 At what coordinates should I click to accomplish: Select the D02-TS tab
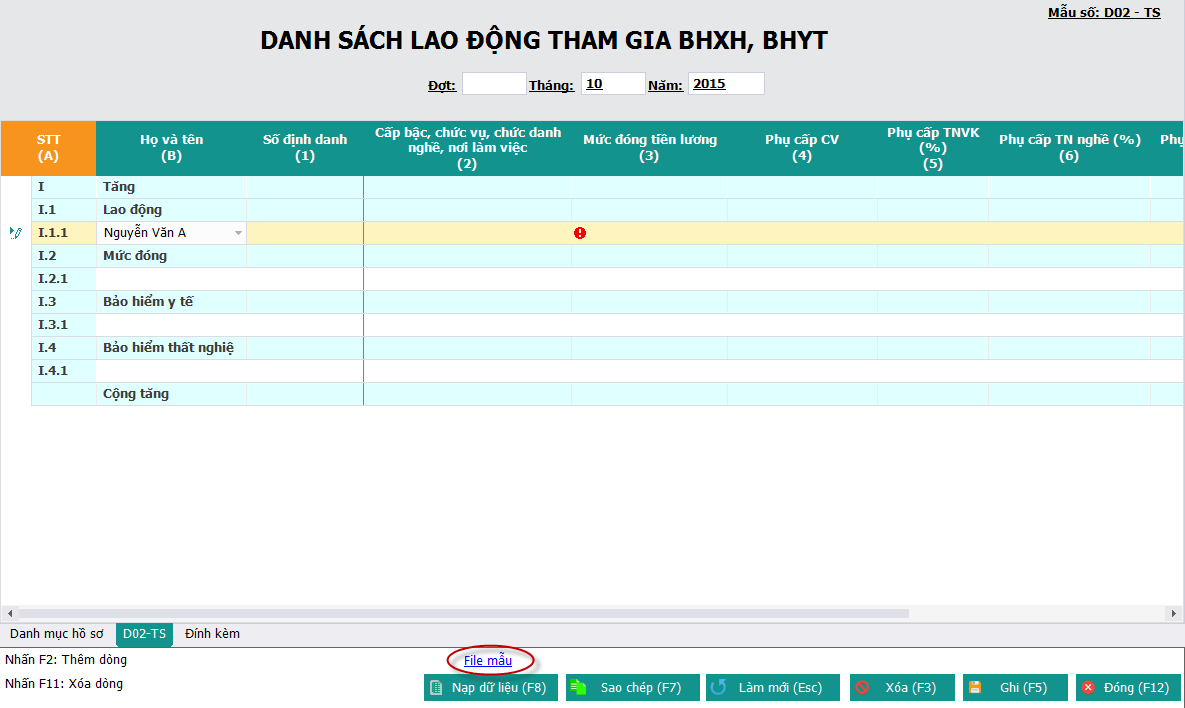[x=144, y=634]
